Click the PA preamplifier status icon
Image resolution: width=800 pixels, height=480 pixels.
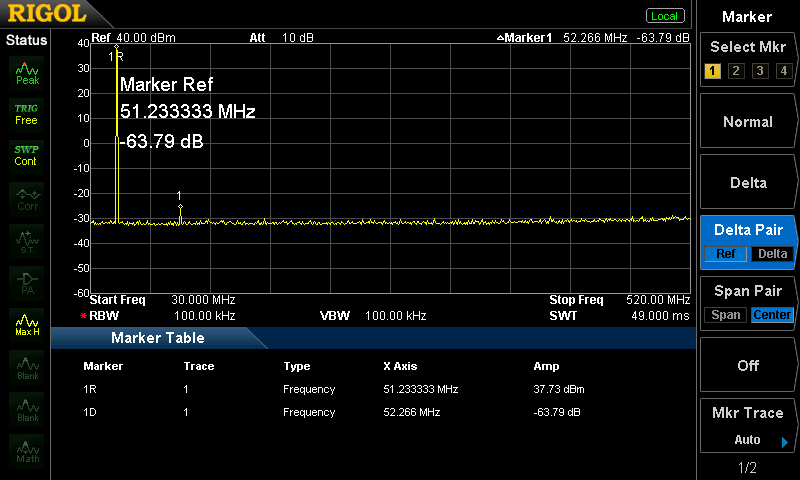(x=27, y=281)
